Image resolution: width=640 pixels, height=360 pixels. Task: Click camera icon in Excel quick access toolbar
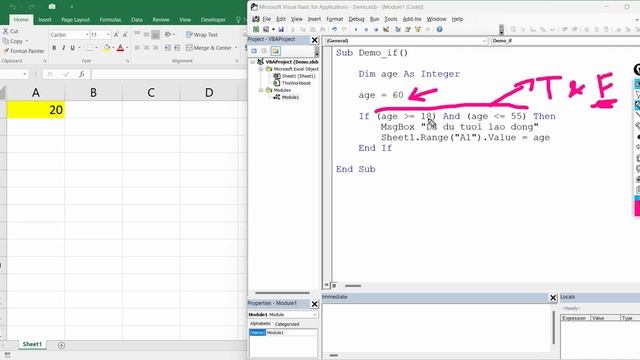click(52, 7)
